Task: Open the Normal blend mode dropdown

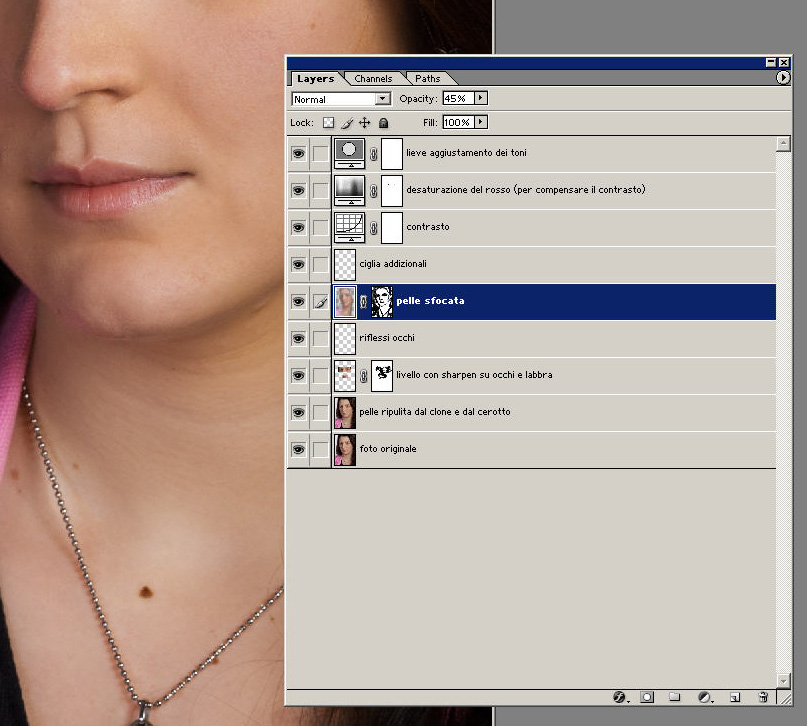Action: click(341, 99)
